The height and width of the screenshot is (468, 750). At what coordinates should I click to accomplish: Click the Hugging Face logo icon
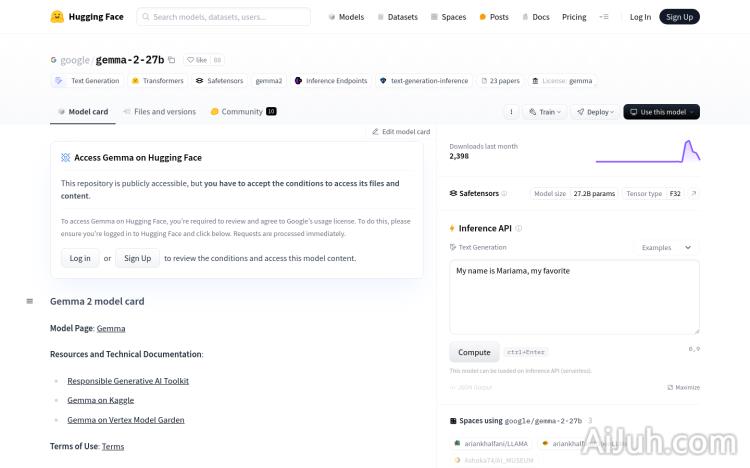[57, 17]
